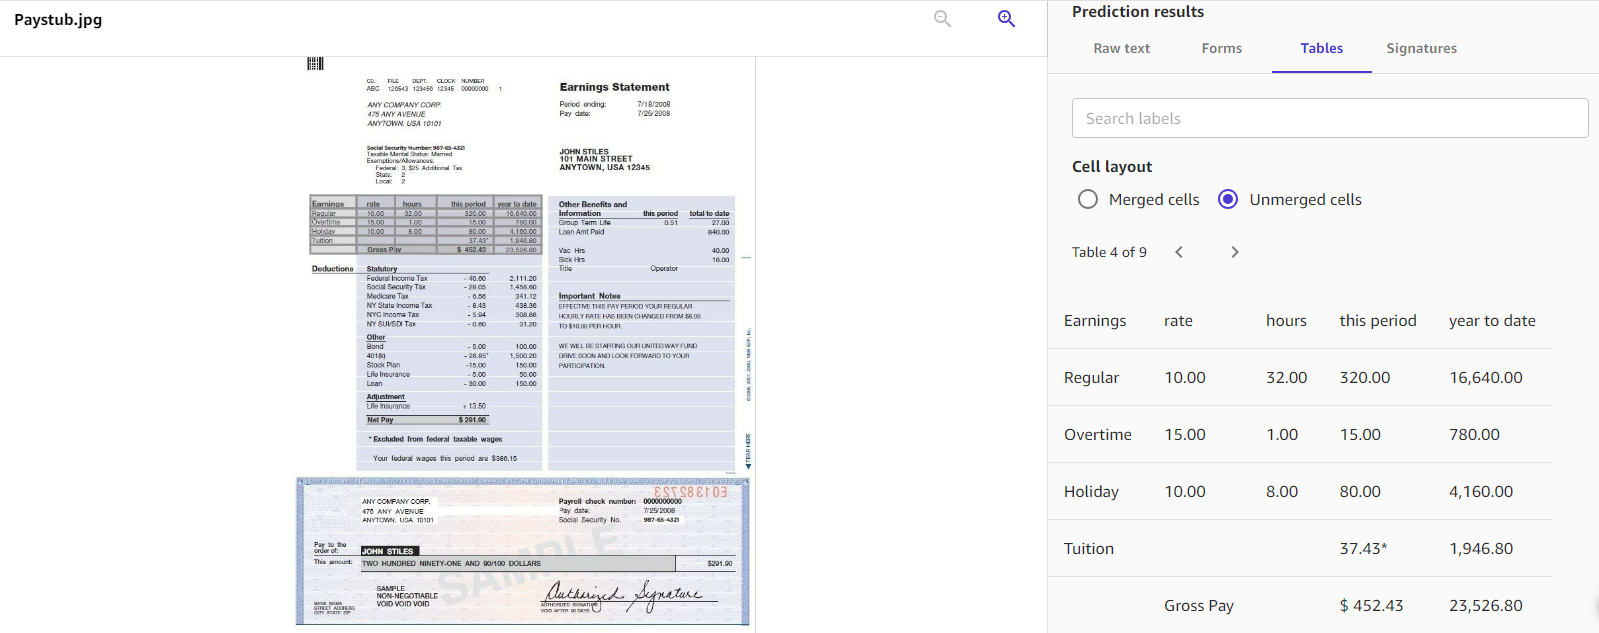Click the 'year to date' column header

coord(1492,321)
